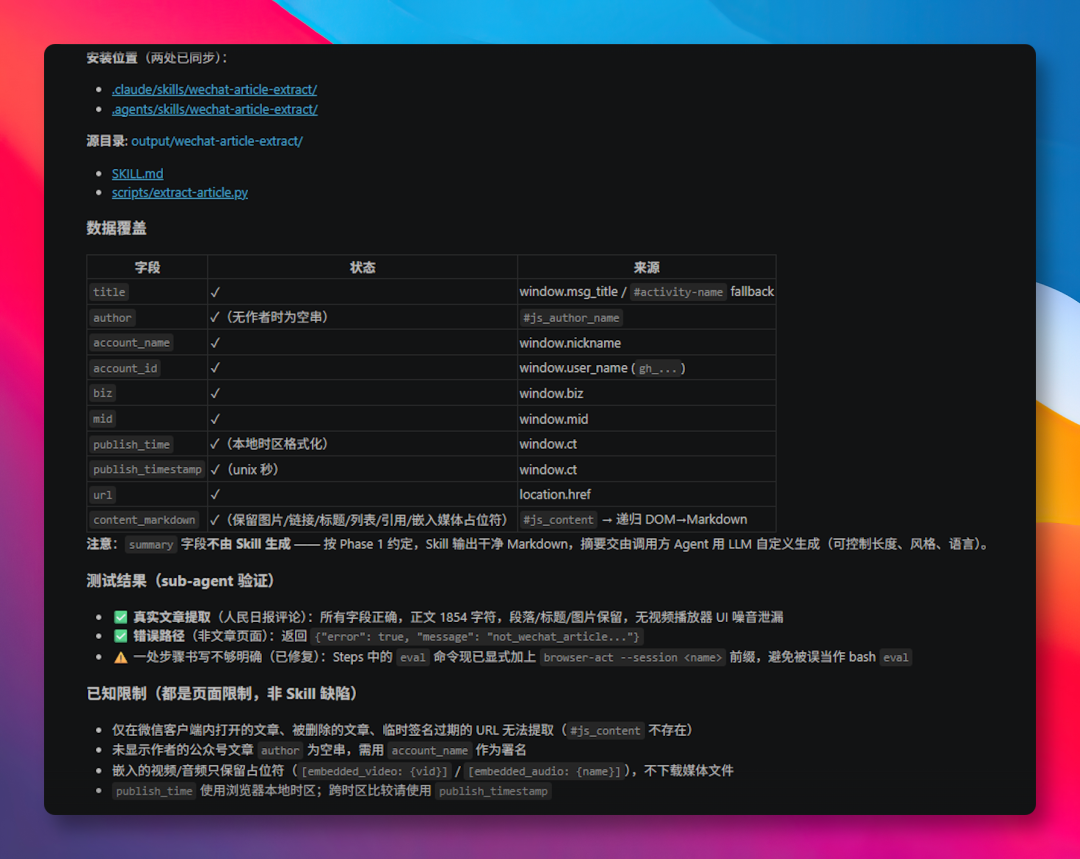Click the 已知限制 section heading
1080x859 pixels.
[x=222, y=694]
